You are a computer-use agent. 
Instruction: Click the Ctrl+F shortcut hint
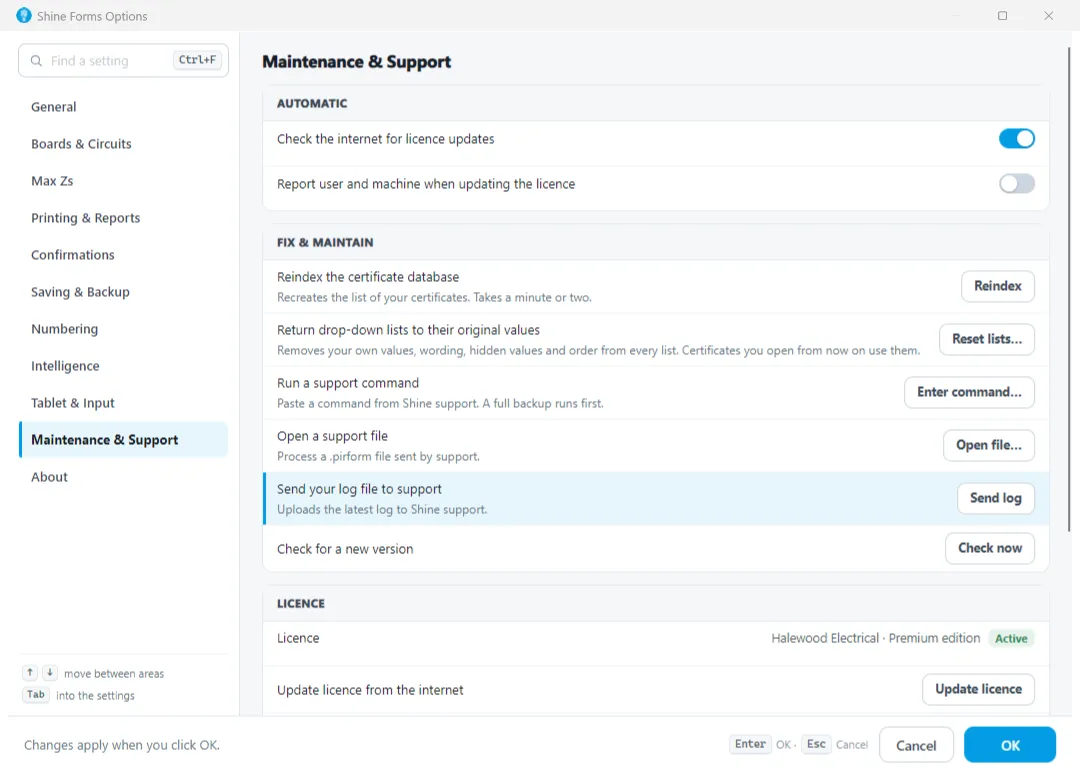[x=197, y=60]
